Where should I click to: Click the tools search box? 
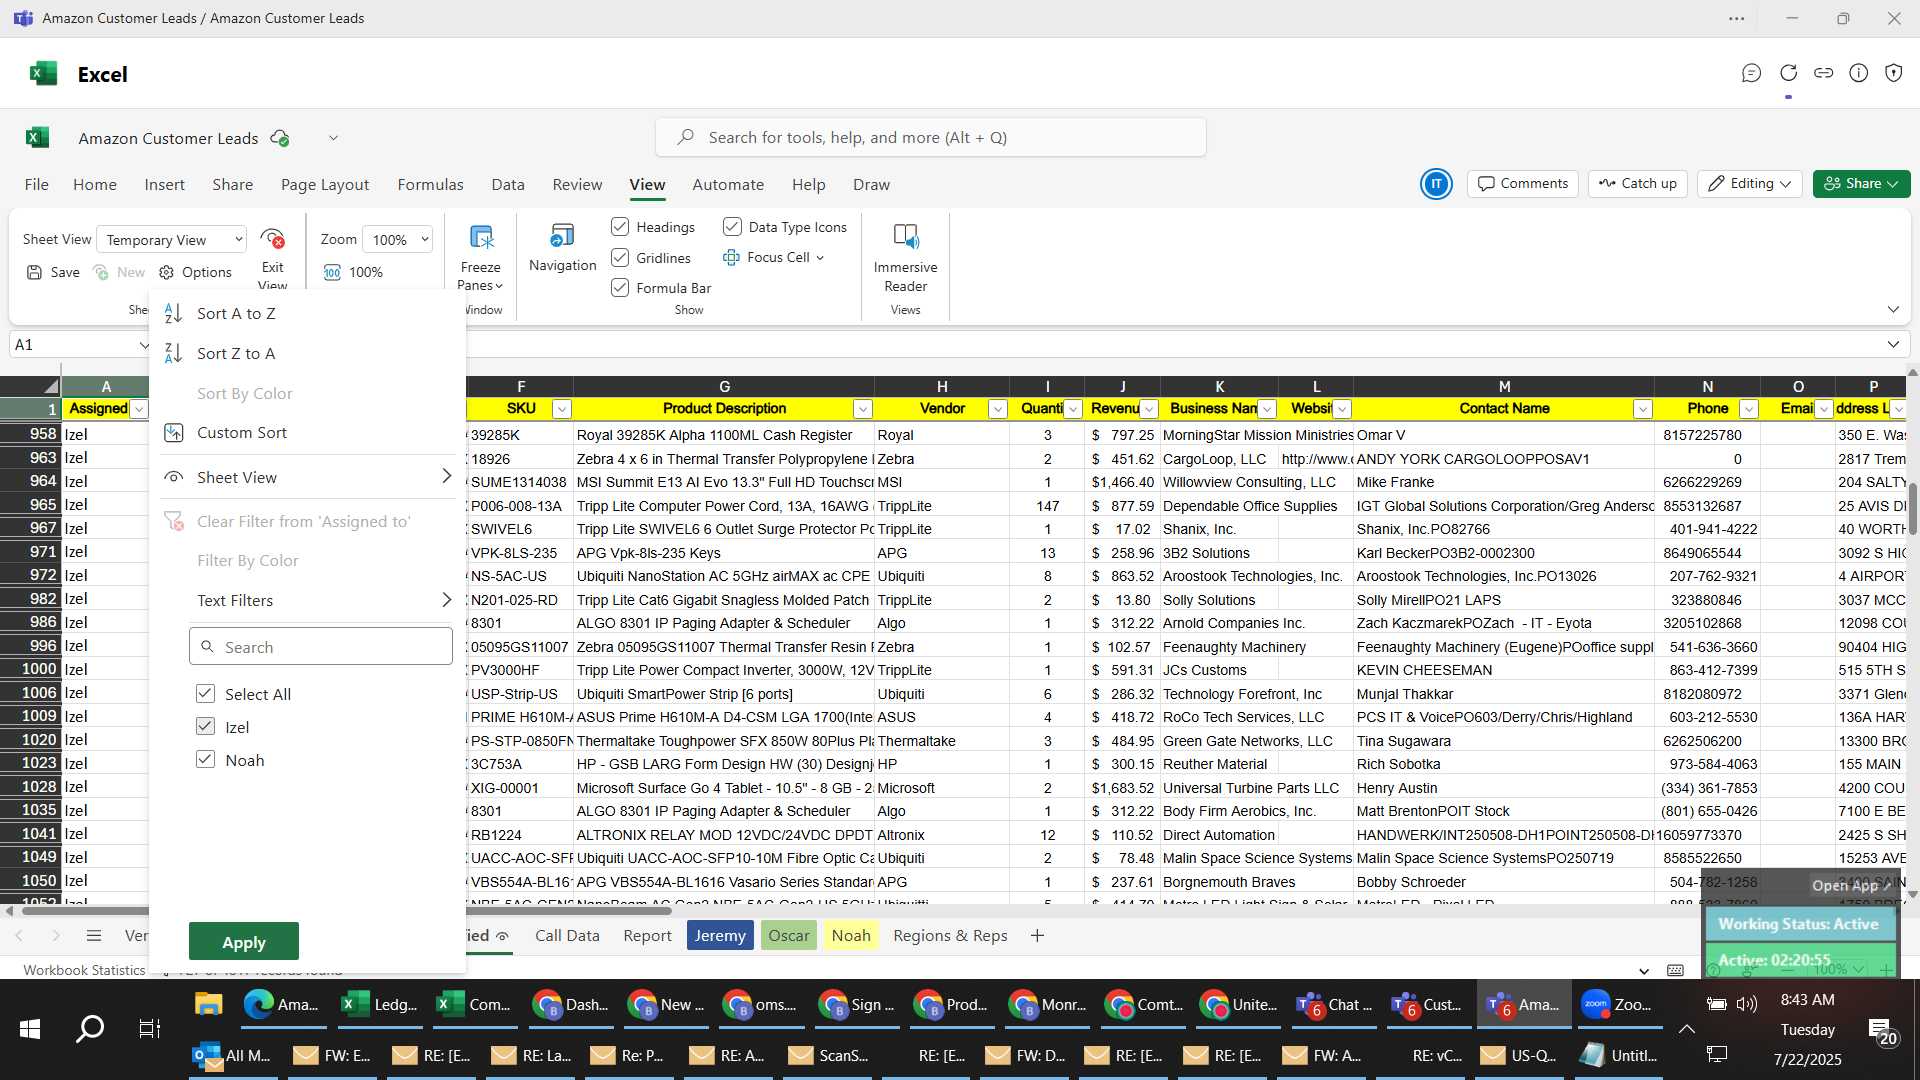point(930,138)
